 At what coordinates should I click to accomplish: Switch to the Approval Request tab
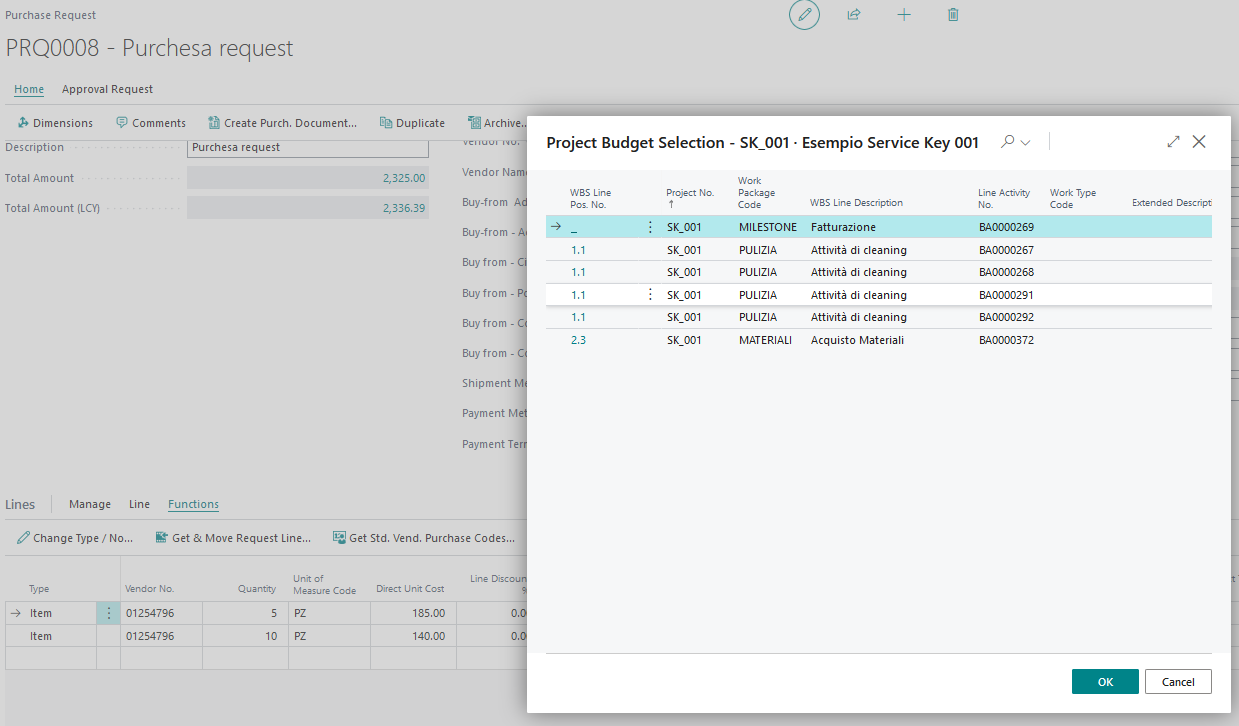(108, 89)
